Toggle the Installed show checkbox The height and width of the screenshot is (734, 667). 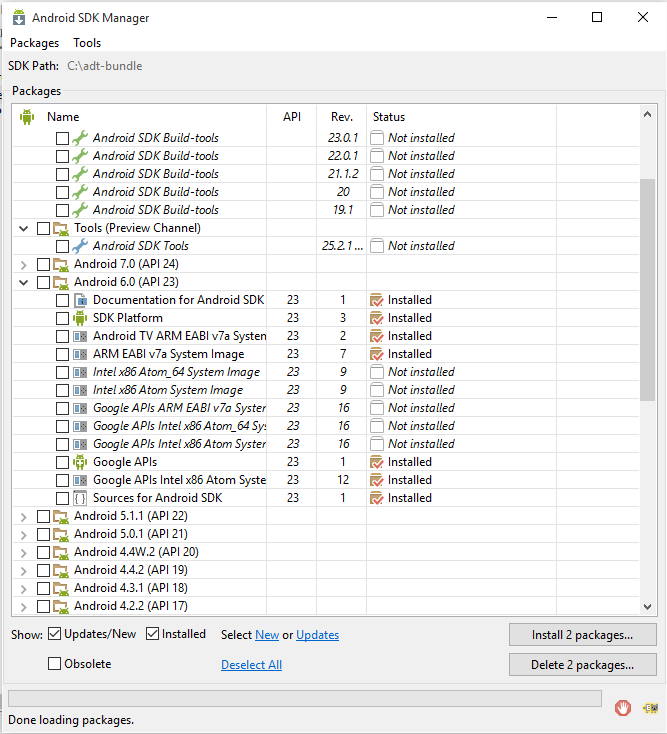click(152, 634)
